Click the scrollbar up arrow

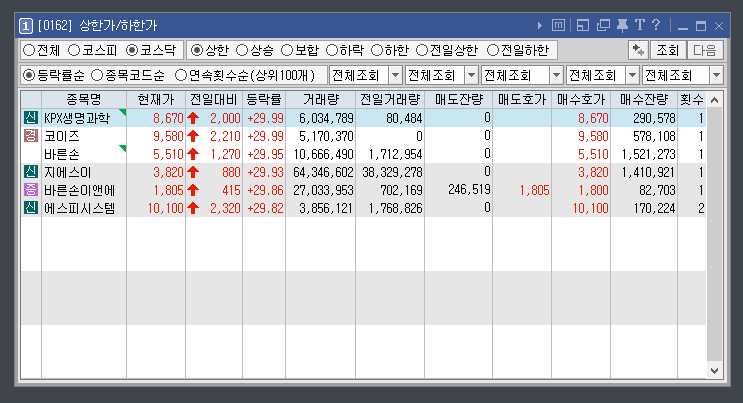tap(715, 100)
